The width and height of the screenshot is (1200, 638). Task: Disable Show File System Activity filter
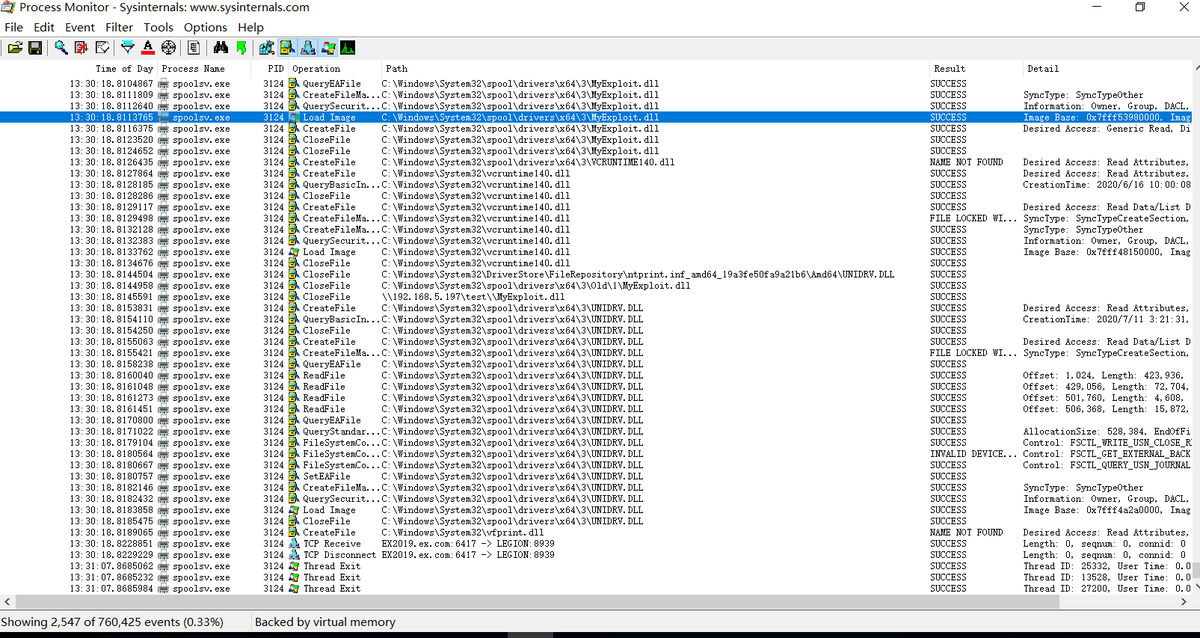click(x=306, y=47)
